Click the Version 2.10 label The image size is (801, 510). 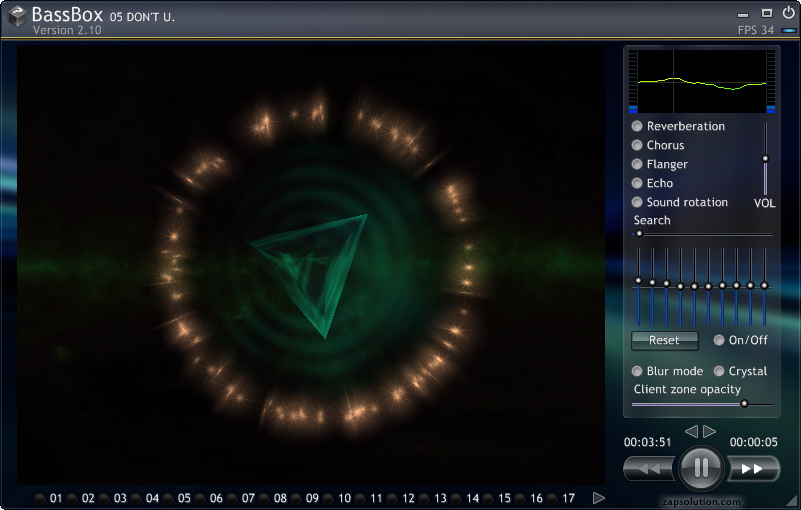(x=67, y=30)
